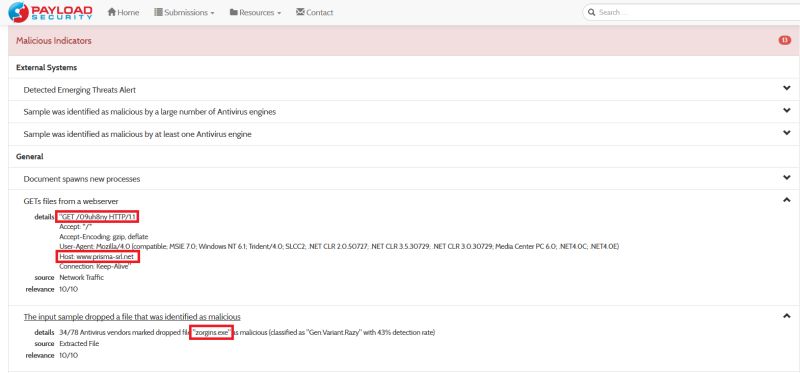Image resolution: width=800 pixels, height=373 pixels.
Task: Click the Malicious Indicators count badge
Action: click(785, 40)
